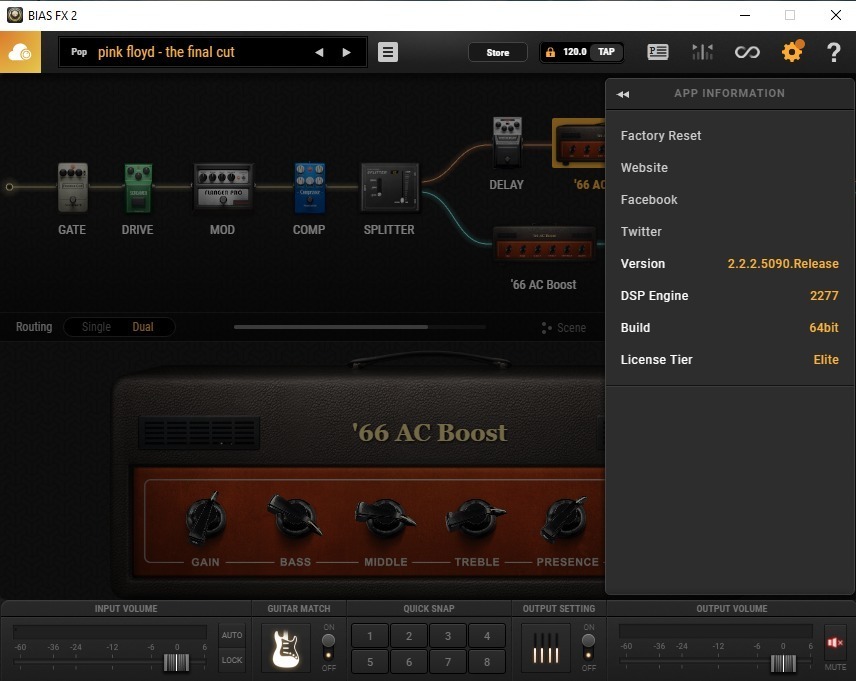Select Quick Snap 3
Image resolution: width=856 pixels, height=681 pixels.
pos(448,636)
